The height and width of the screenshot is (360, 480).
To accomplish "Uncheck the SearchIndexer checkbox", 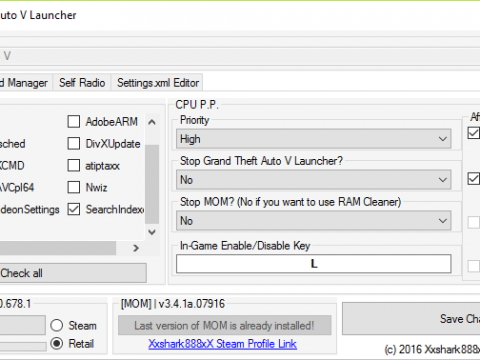I will [74, 209].
